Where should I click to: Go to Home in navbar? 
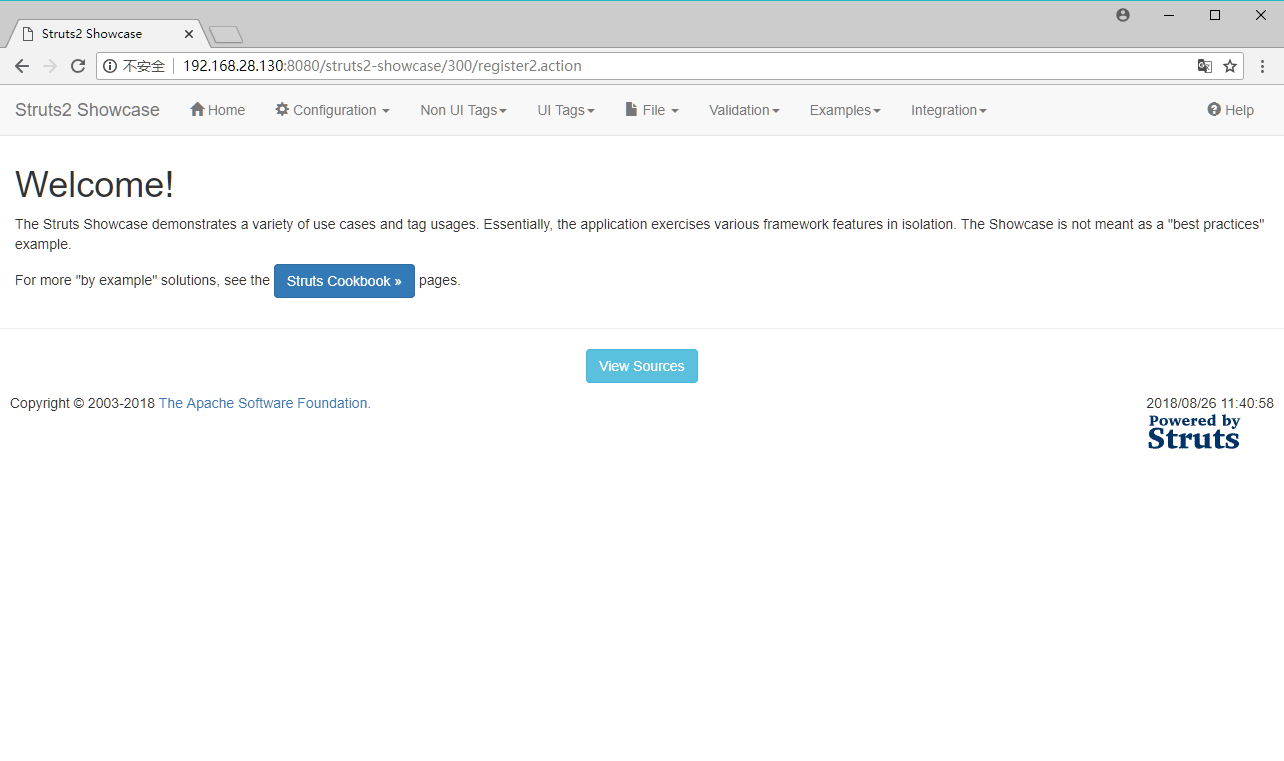217,110
